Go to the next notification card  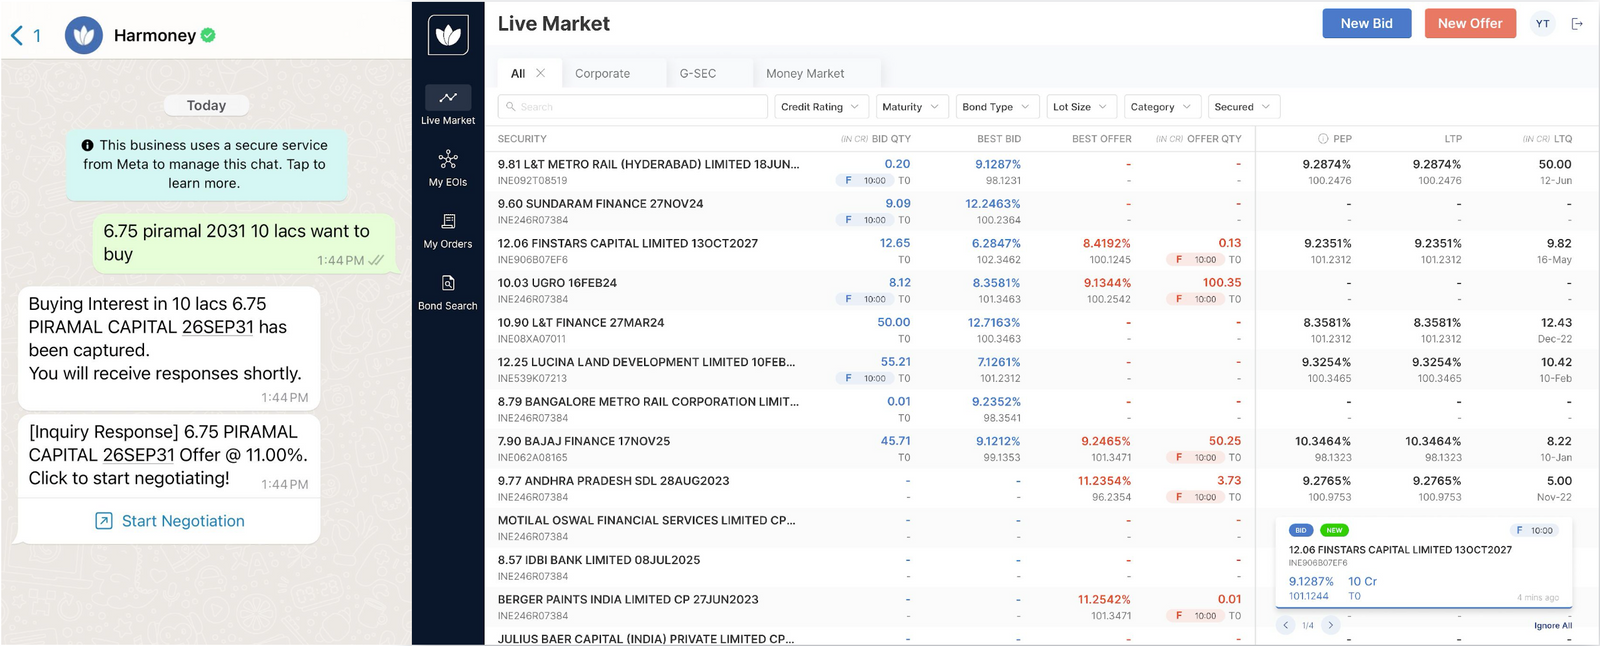[x=1330, y=625]
